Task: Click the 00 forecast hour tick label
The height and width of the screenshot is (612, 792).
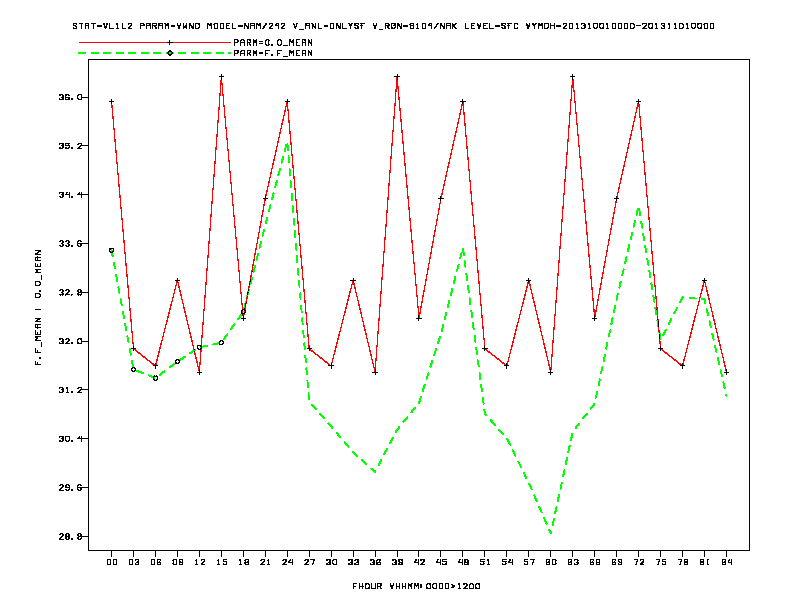Action: pyautogui.click(x=112, y=562)
